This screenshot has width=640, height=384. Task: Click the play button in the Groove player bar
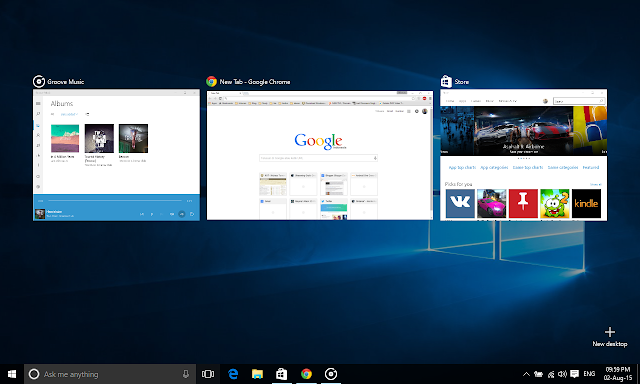[x=152, y=214]
